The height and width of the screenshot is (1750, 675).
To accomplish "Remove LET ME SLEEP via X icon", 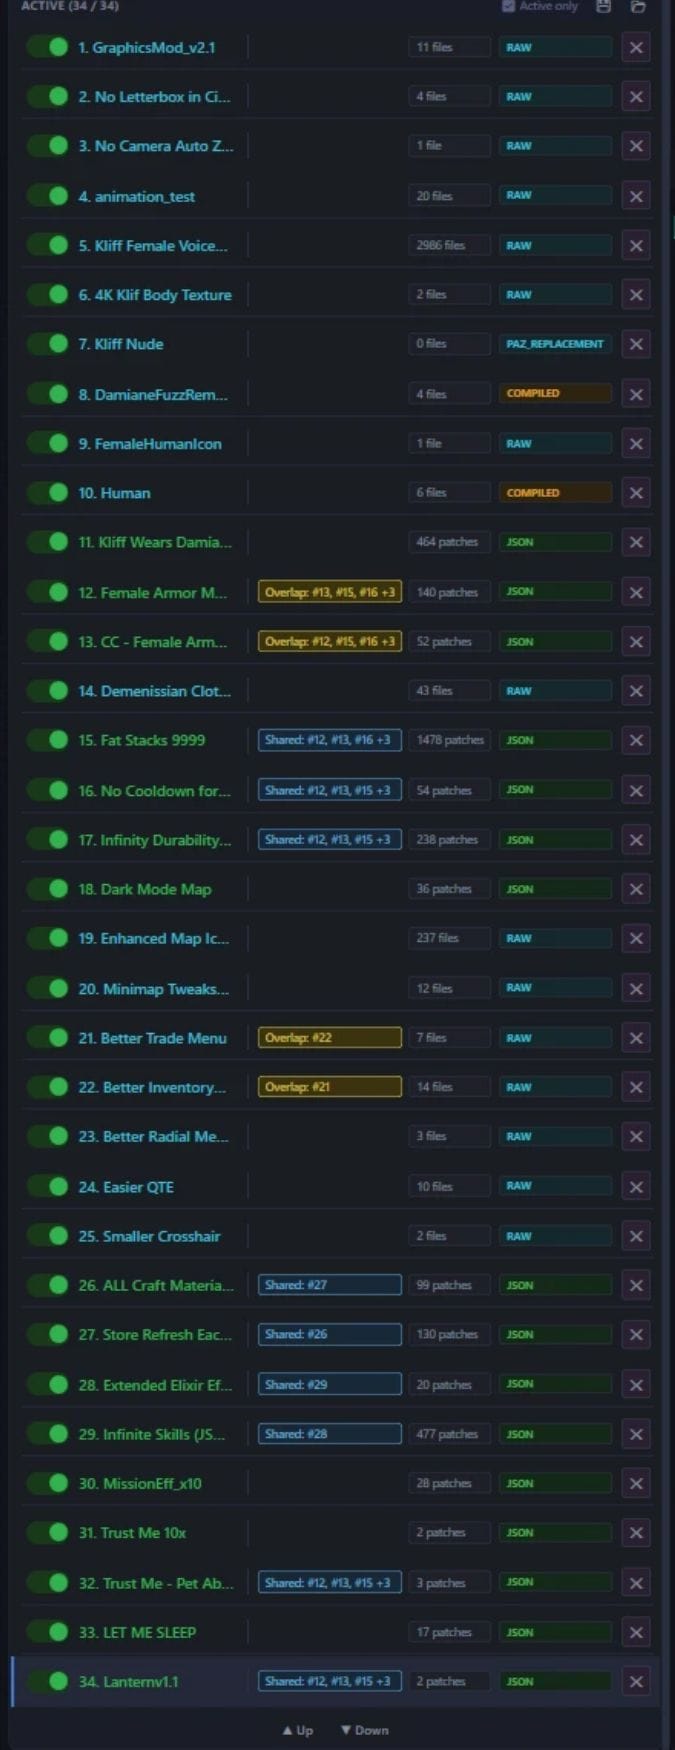I will coord(636,1632).
